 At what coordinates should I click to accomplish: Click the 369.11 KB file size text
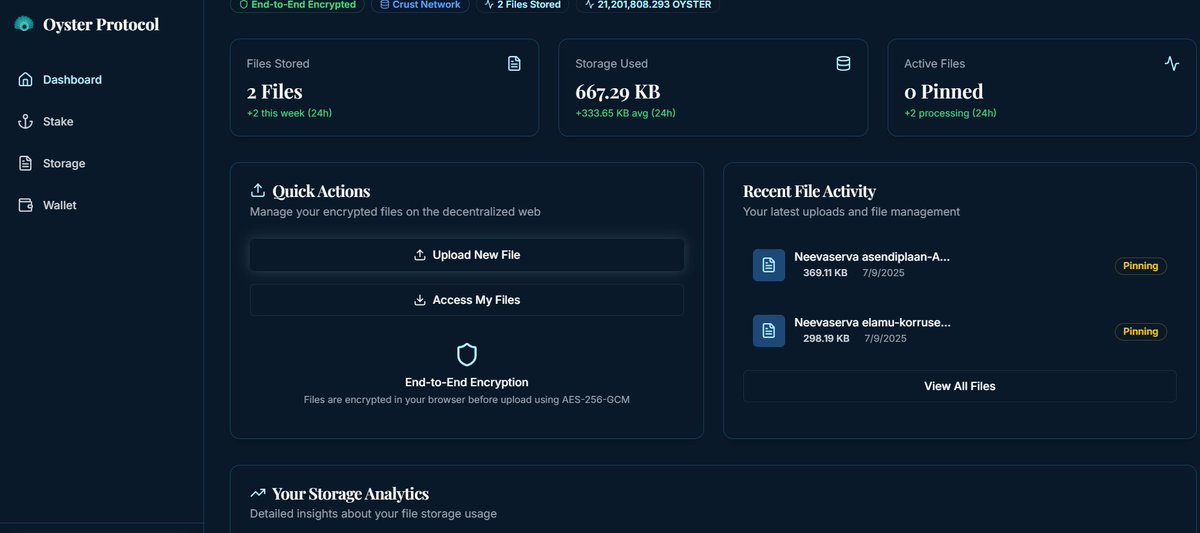click(x=825, y=273)
